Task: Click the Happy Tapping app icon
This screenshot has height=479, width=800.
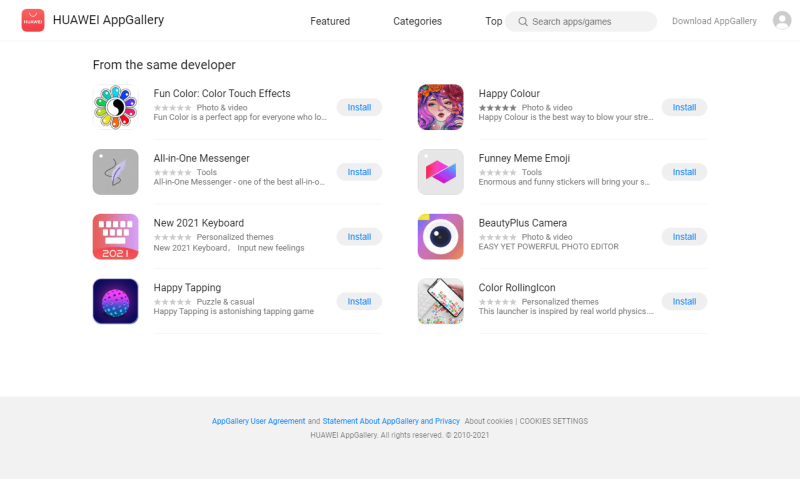Action: (115, 301)
